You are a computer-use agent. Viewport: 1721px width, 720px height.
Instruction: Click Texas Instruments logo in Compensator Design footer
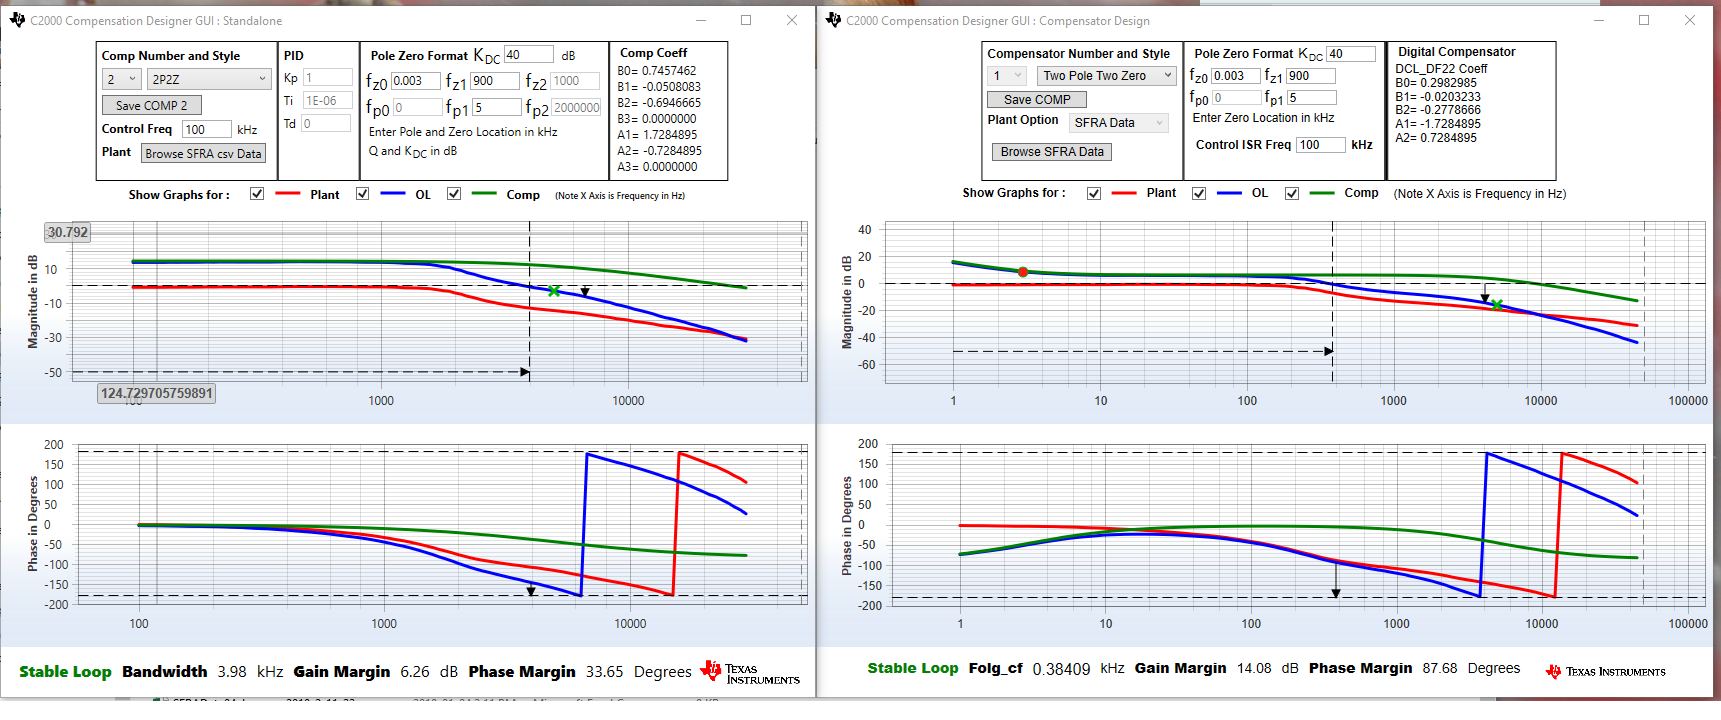1605,671
